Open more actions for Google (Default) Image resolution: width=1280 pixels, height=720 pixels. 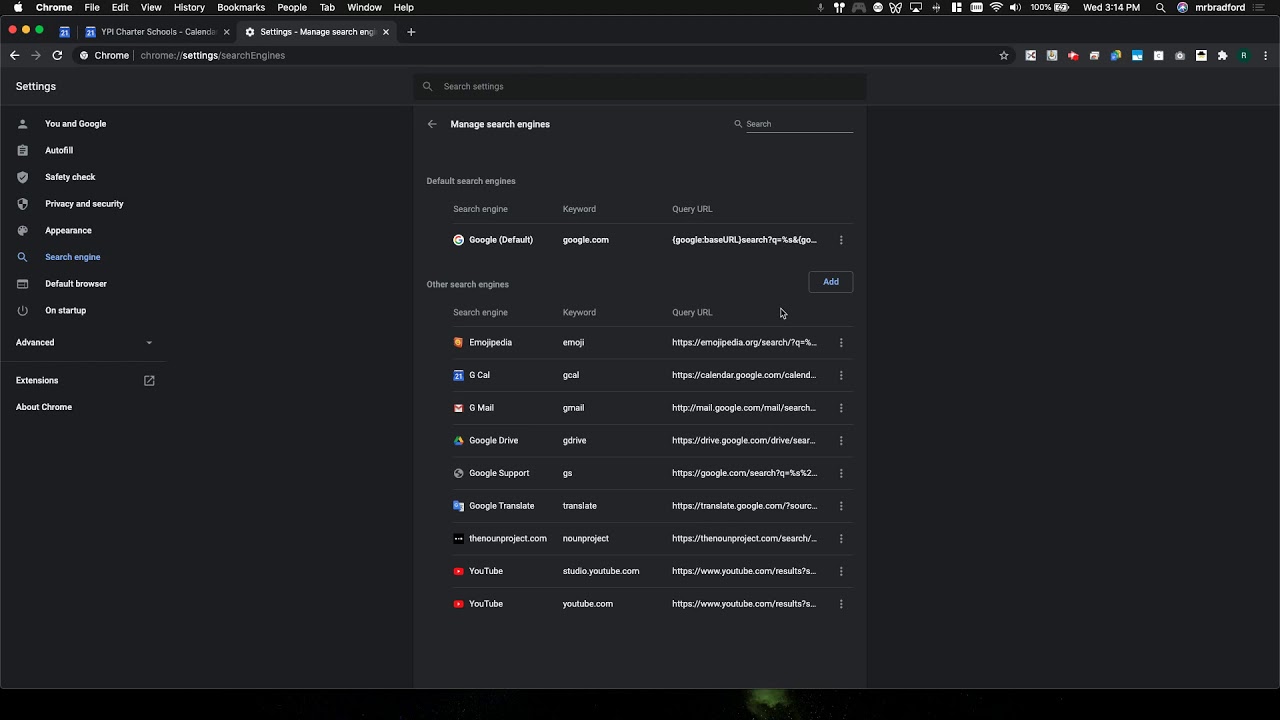pyautogui.click(x=841, y=240)
